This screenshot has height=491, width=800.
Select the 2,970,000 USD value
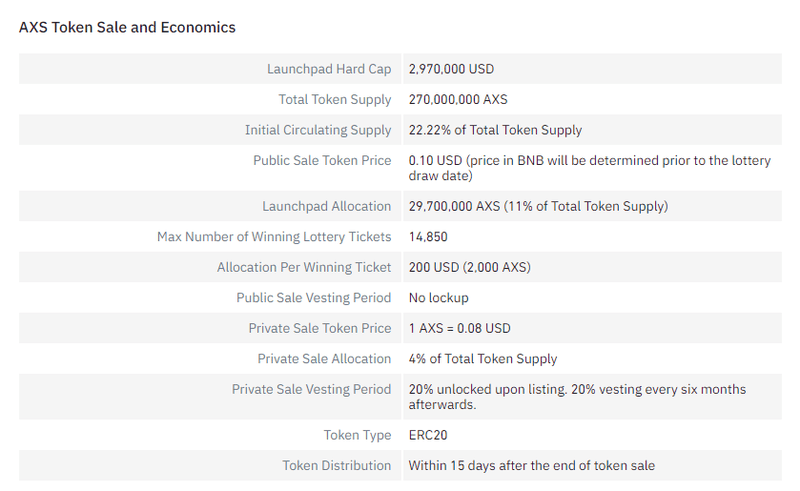tap(451, 69)
